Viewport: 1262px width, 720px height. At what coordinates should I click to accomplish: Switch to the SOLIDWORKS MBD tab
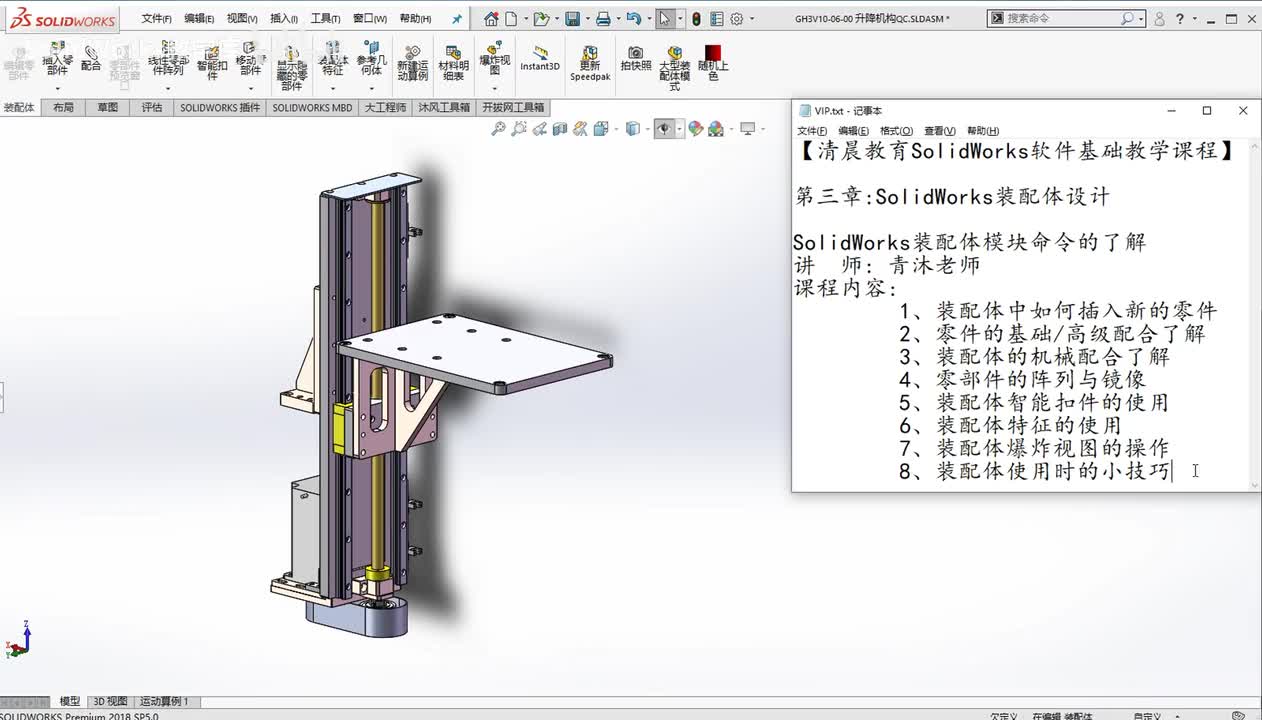pyautogui.click(x=312, y=107)
